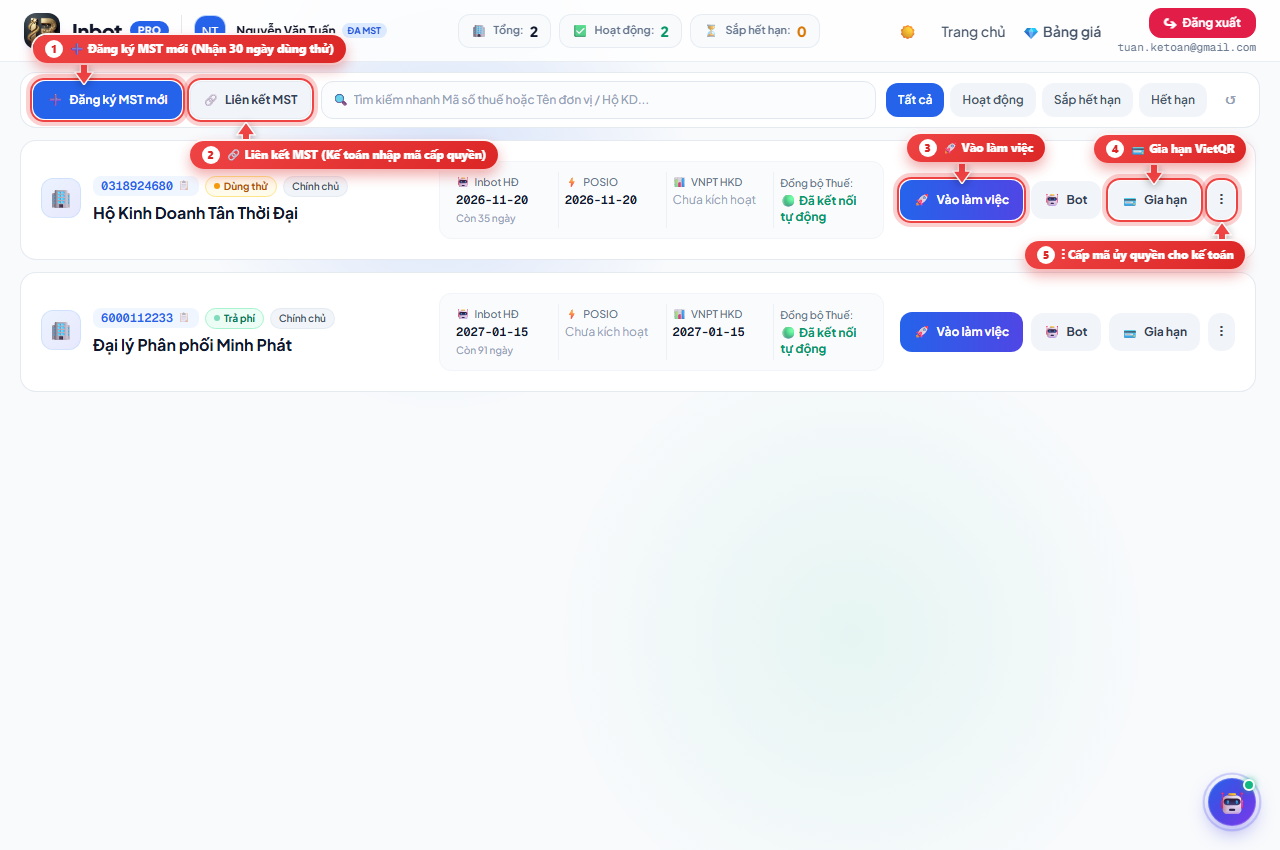The height and width of the screenshot is (850, 1280).
Task: Click building icon of Đại lý Phân phối Minh Phát
Action: (x=61, y=330)
